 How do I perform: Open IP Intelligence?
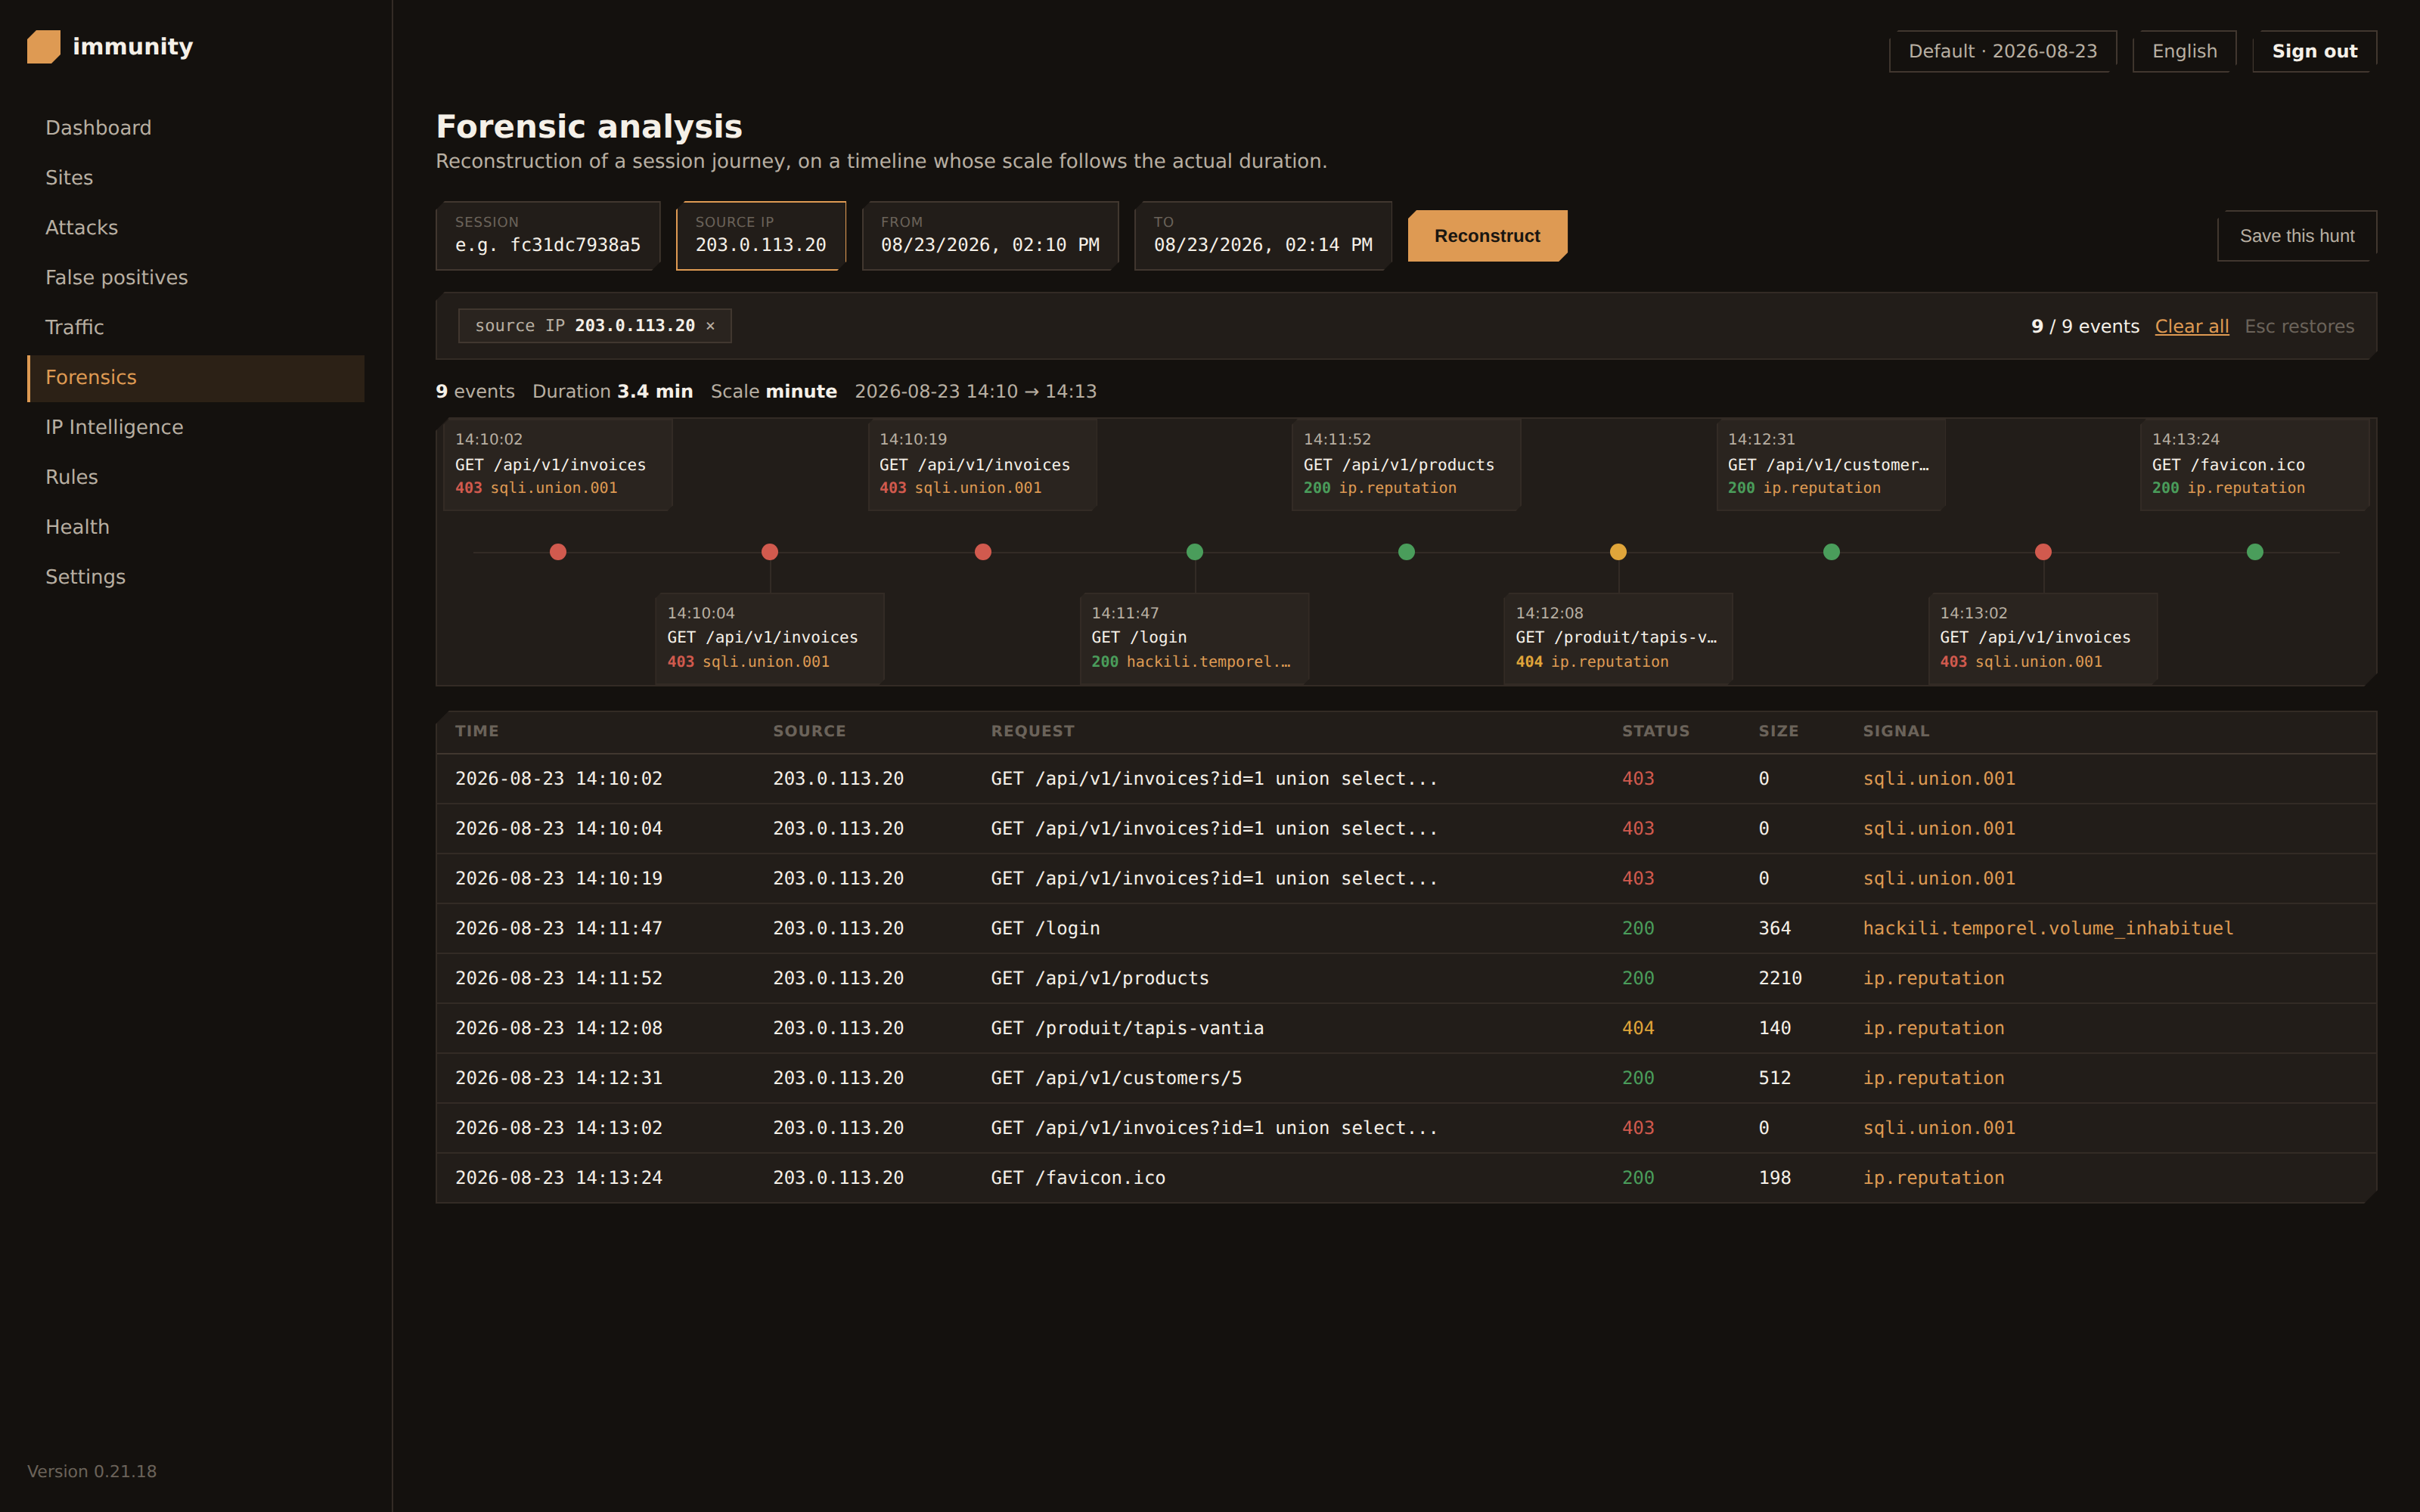196,428
